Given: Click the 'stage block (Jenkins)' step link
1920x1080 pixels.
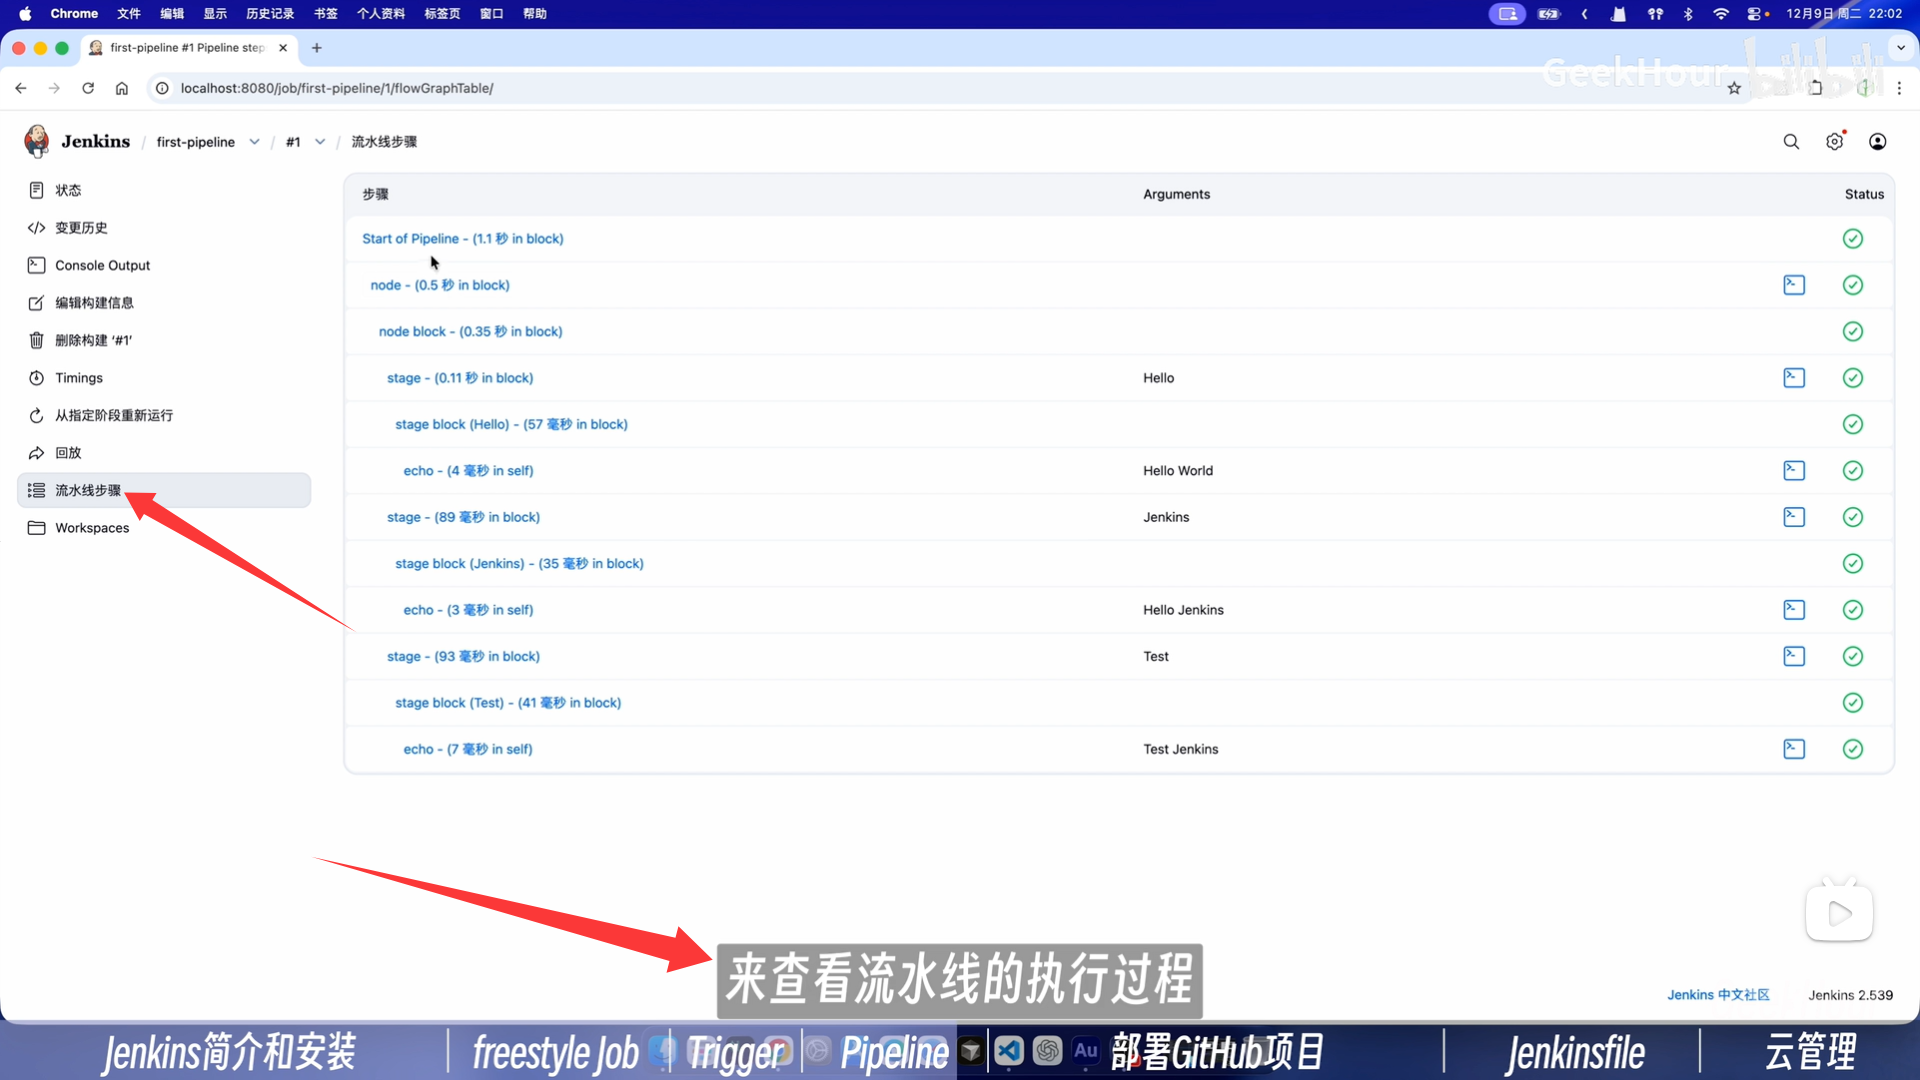Looking at the screenshot, I should click(518, 564).
